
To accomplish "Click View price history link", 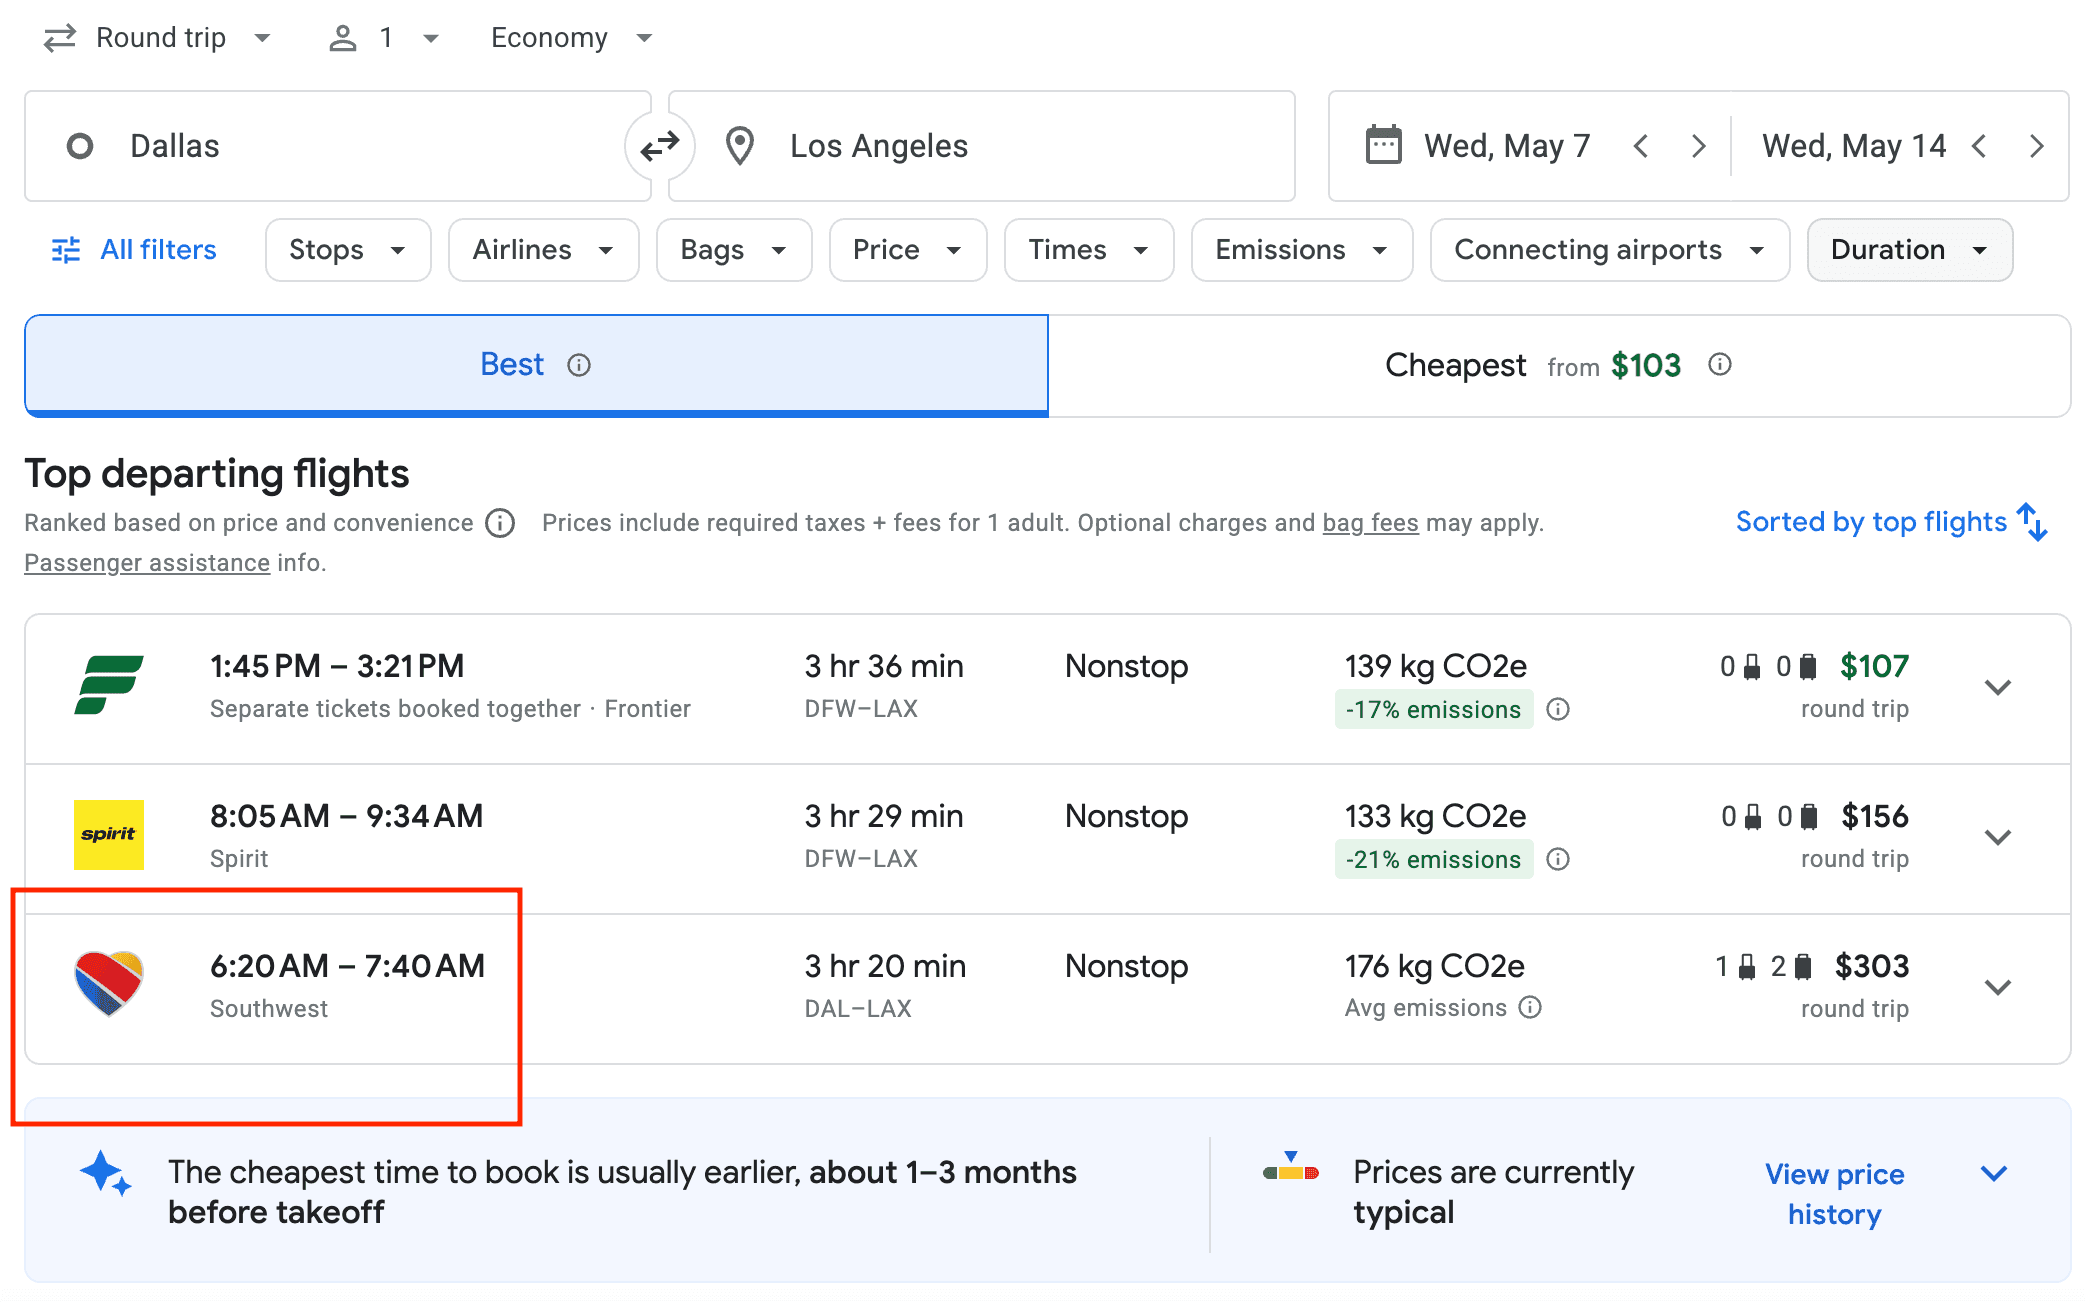I will pyautogui.click(x=1835, y=1193).
